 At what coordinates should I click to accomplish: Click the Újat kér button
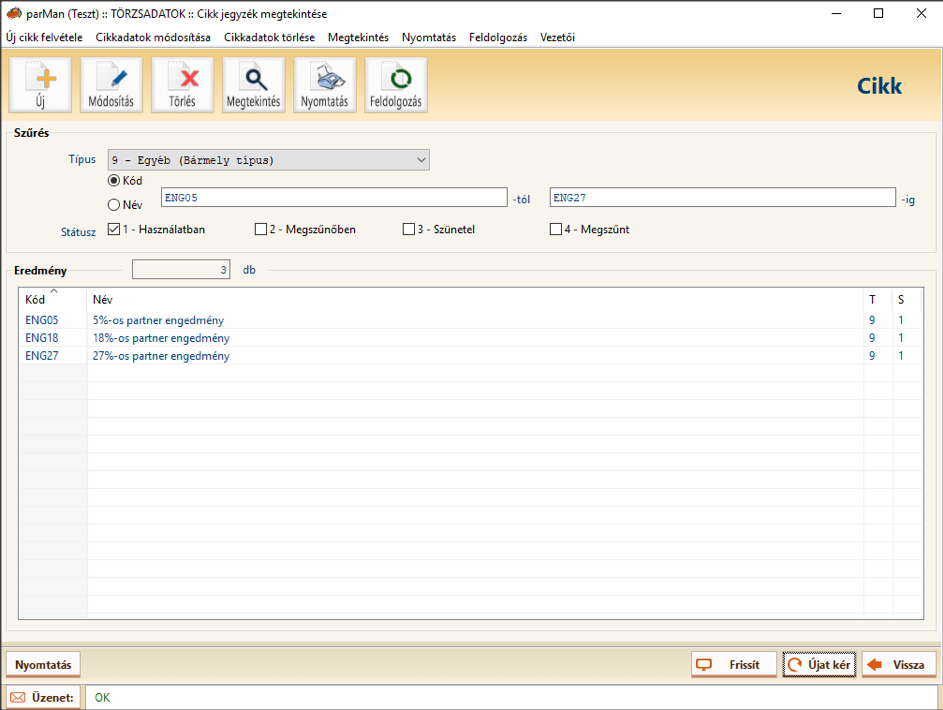click(x=819, y=665)
